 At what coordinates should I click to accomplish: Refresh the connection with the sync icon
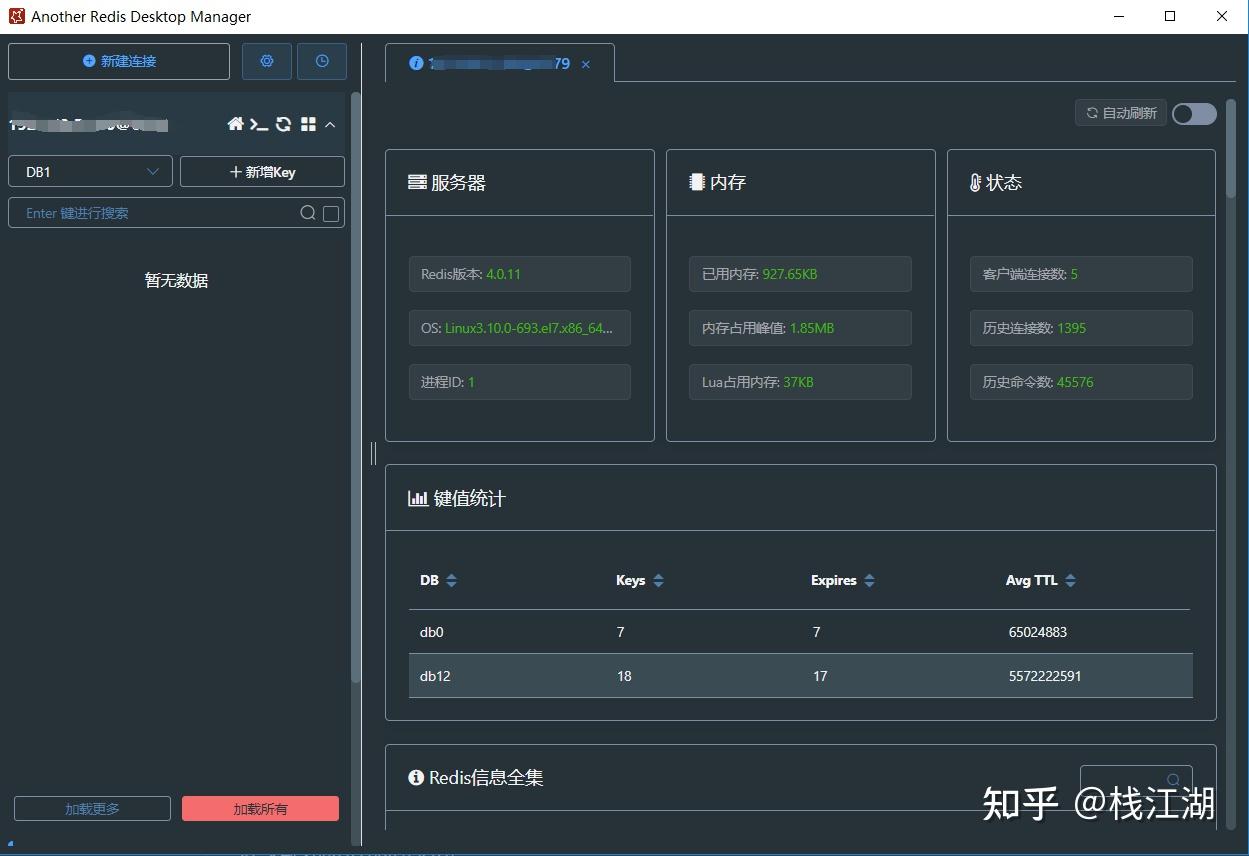tap(284, 124)
